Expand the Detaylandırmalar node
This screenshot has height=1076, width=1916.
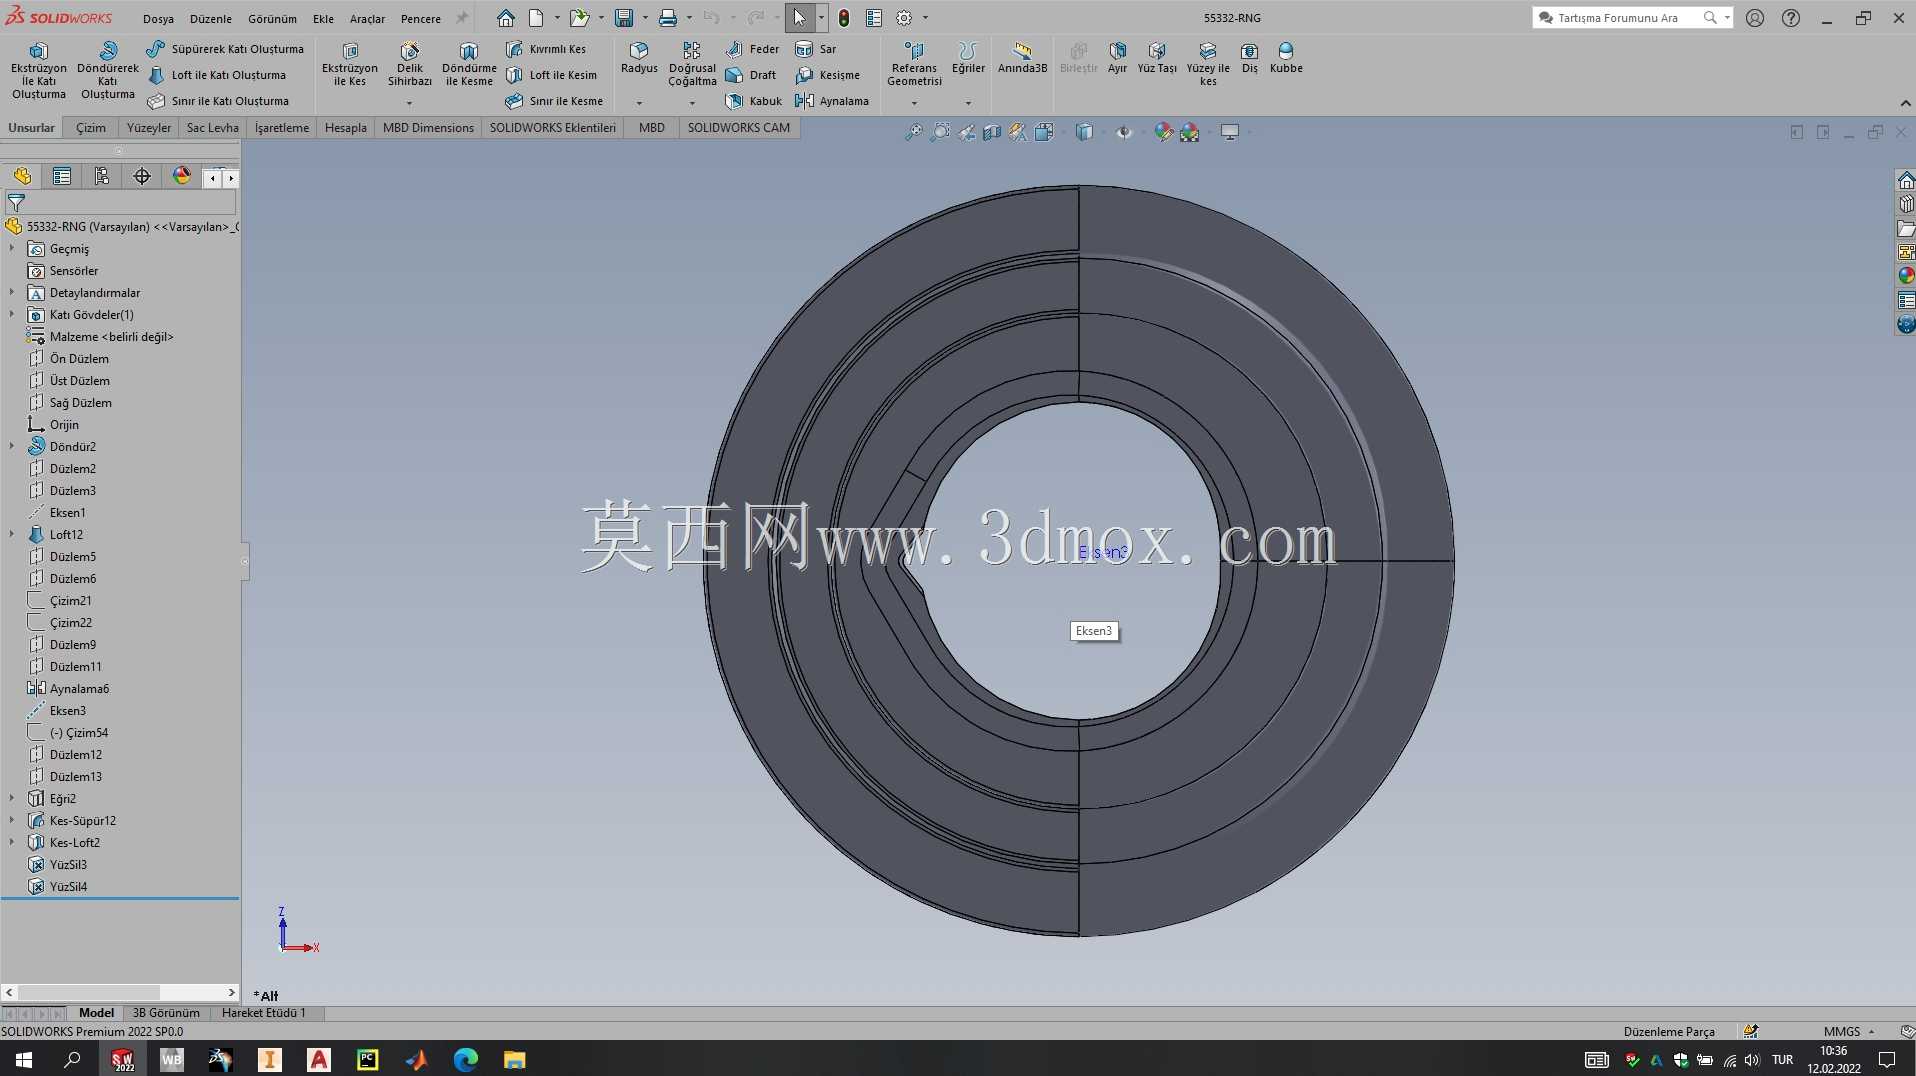[12, 292]
